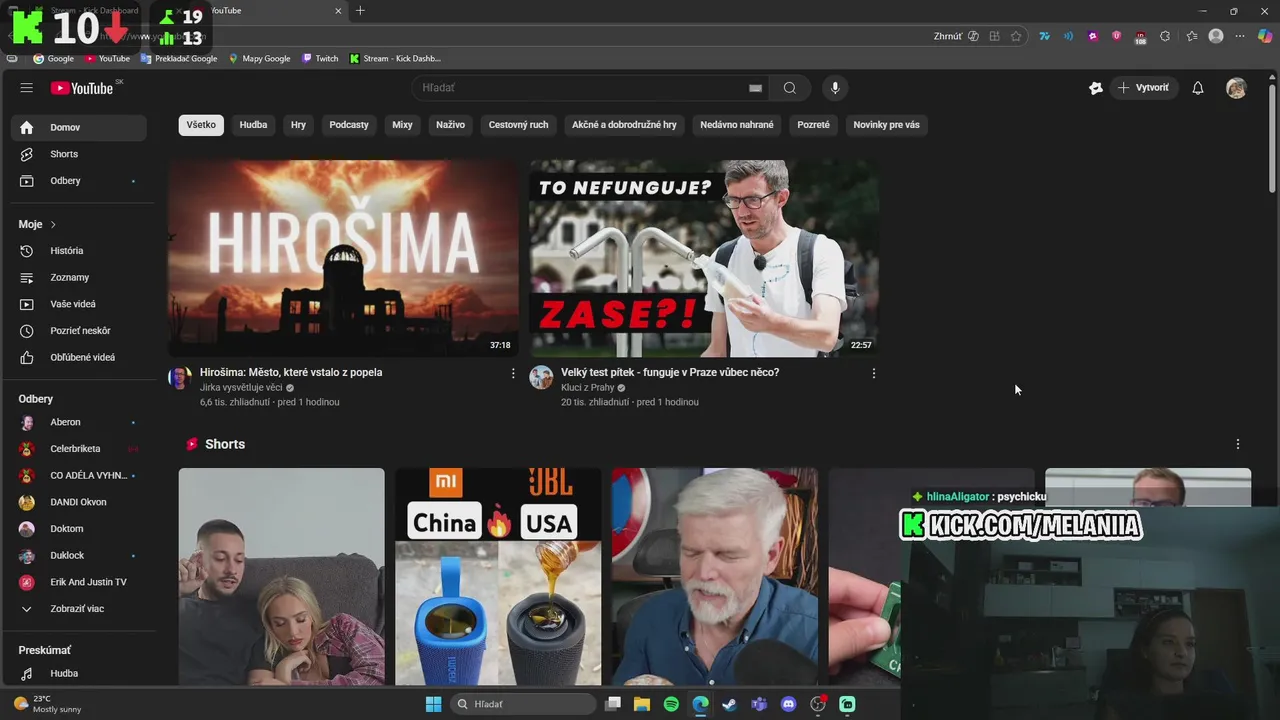The image size is (1280, 720).
Task: Open Discord from the taskbar
Action: coord(789,704)
